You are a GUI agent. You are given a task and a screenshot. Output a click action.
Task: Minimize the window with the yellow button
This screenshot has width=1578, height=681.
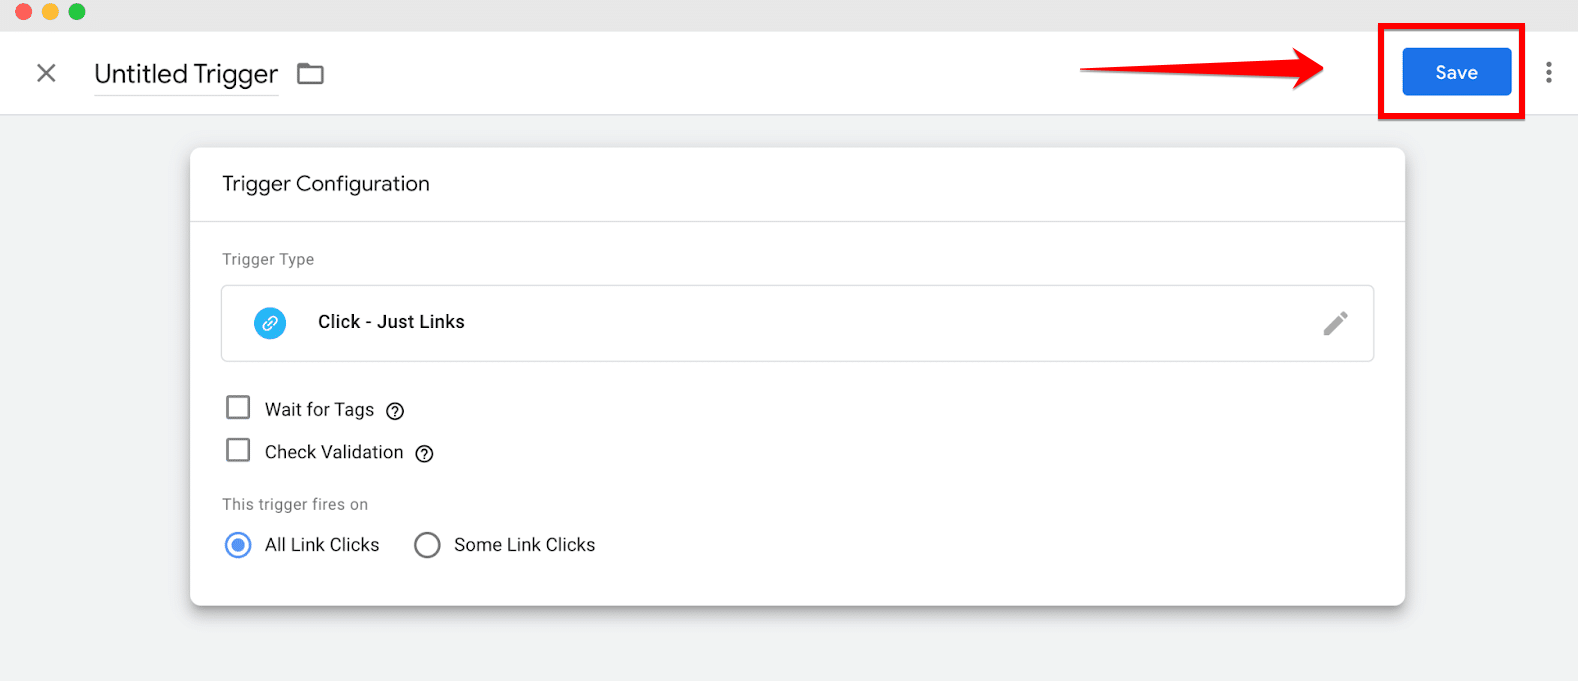pyautogui.click(x=50, y=12)
